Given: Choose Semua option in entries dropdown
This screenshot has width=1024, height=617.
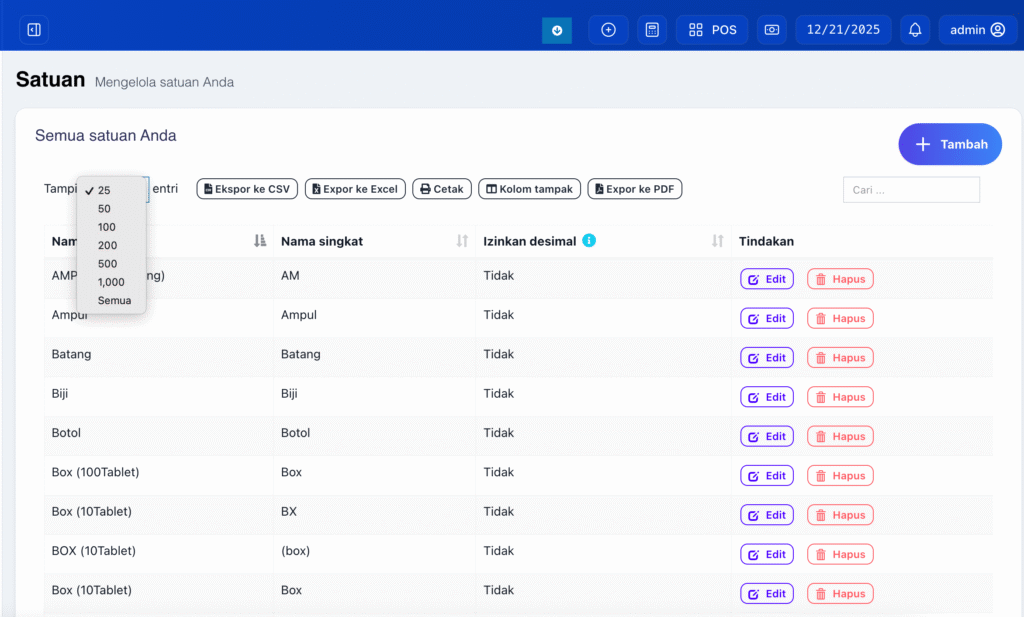Looking at the screenshot, I should [x=114, y=300].
